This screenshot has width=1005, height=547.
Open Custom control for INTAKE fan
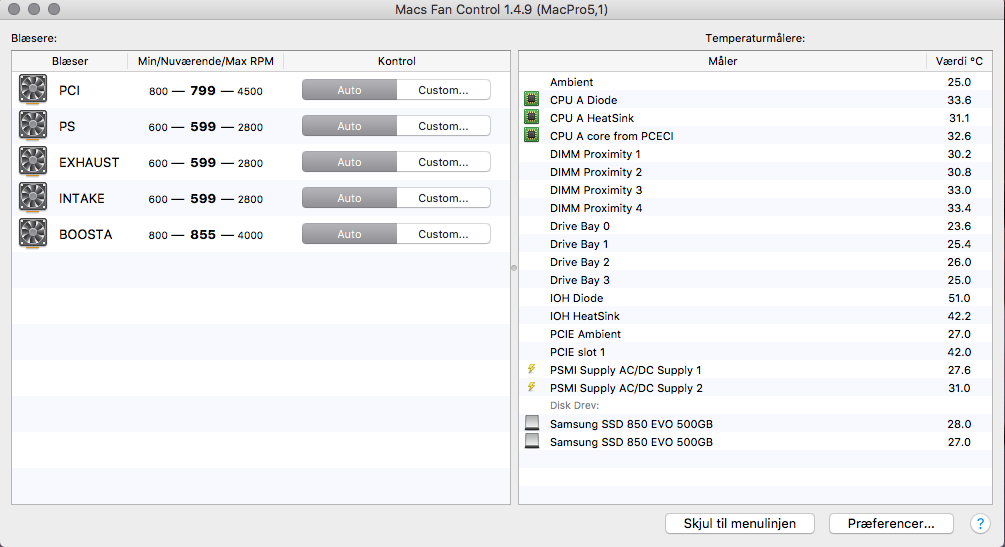tap(444, 198)
